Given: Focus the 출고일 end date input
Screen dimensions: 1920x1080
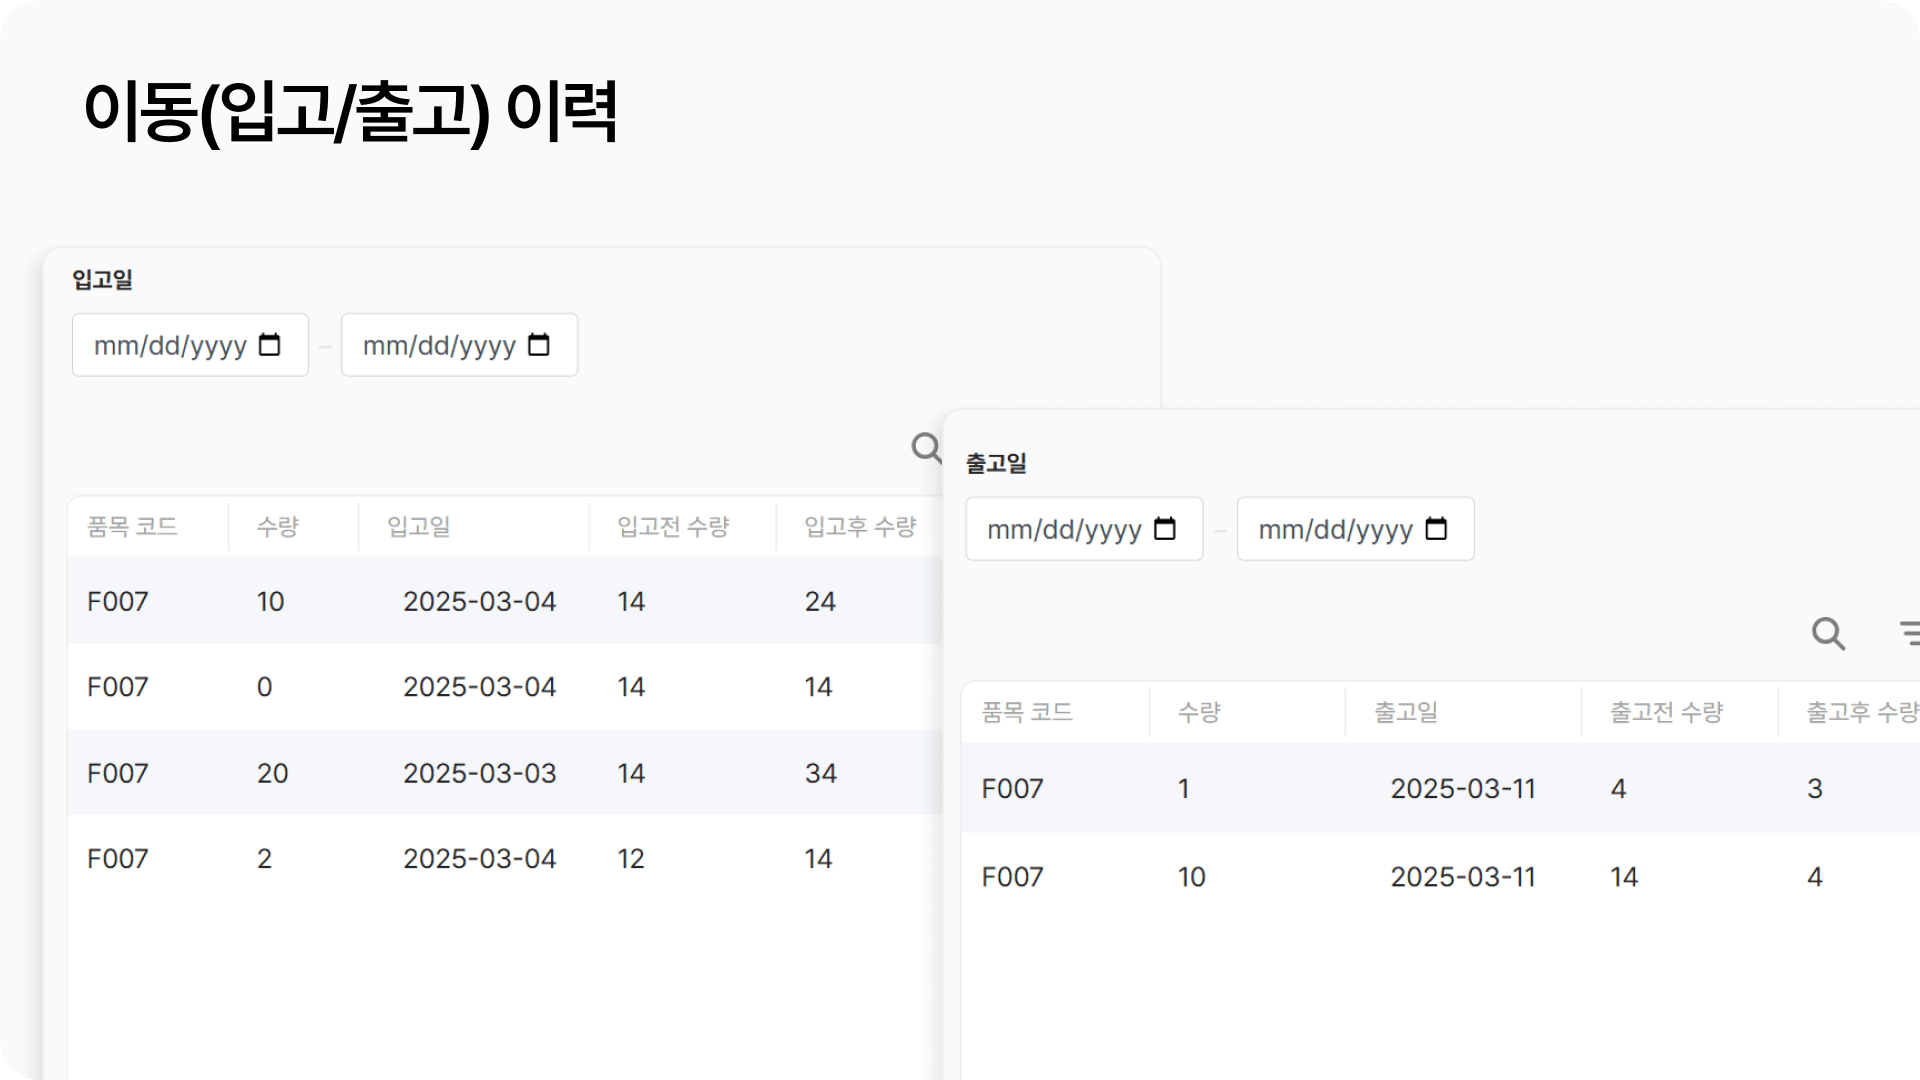Looking at the screenshot, I should 1355,529.
